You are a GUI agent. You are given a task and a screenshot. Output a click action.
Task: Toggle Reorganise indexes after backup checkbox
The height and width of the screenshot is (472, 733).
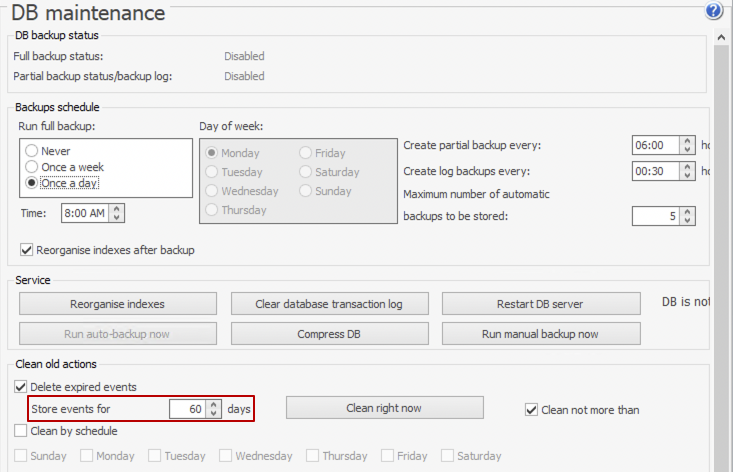[26, 250]
